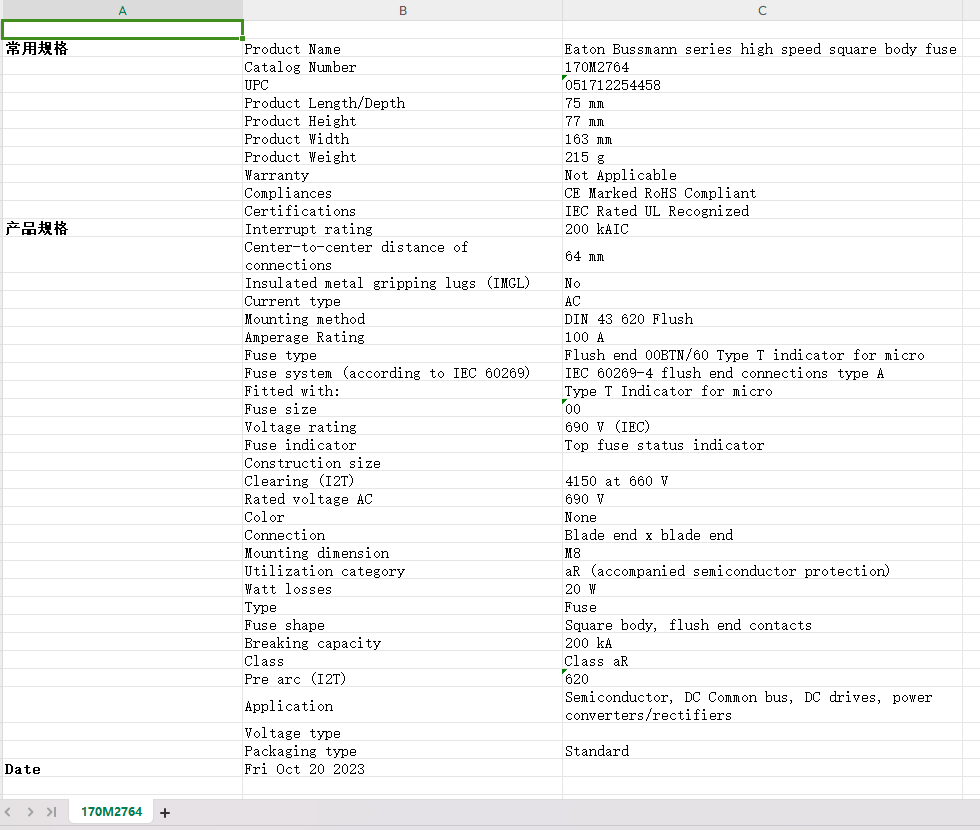The height and width of the screenshot is (830, 980).
Task: Click aR (accompanied semiconductor protection) cell
Action: coord(762,571)
